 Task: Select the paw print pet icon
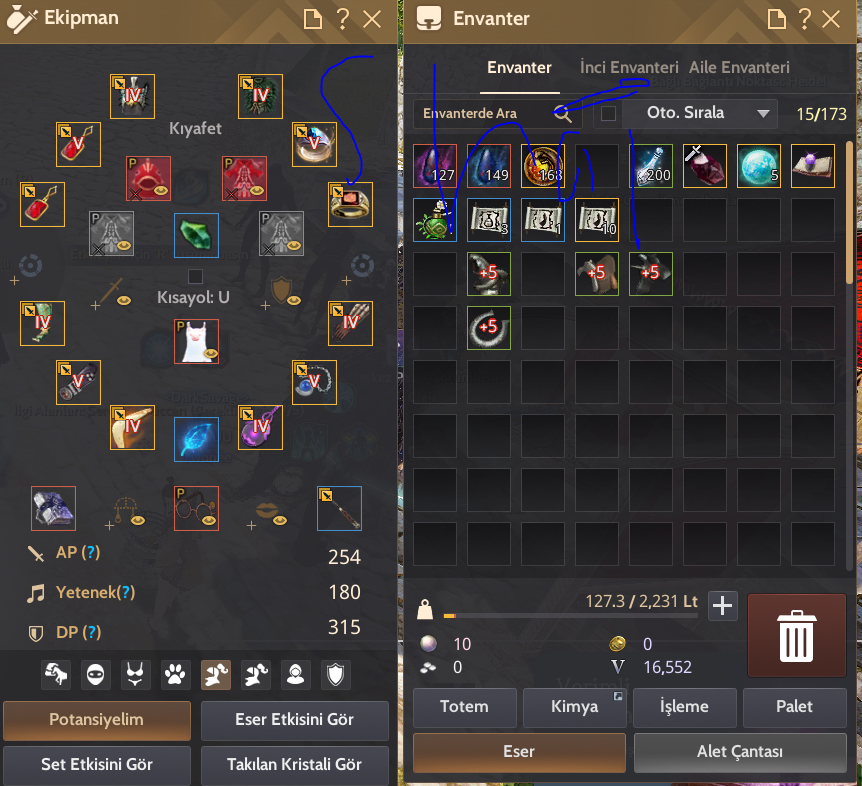(175, 674)
